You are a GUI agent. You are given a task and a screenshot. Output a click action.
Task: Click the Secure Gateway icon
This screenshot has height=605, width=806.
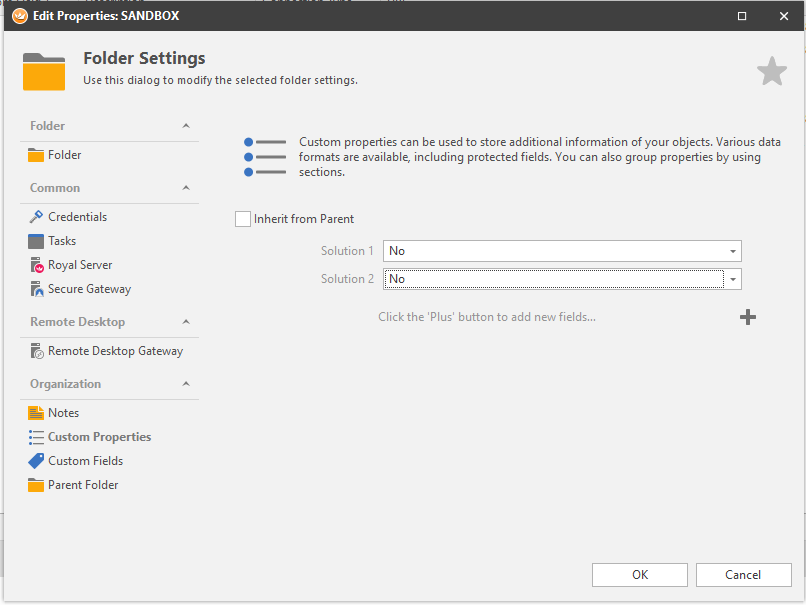[x=36, y=289]
